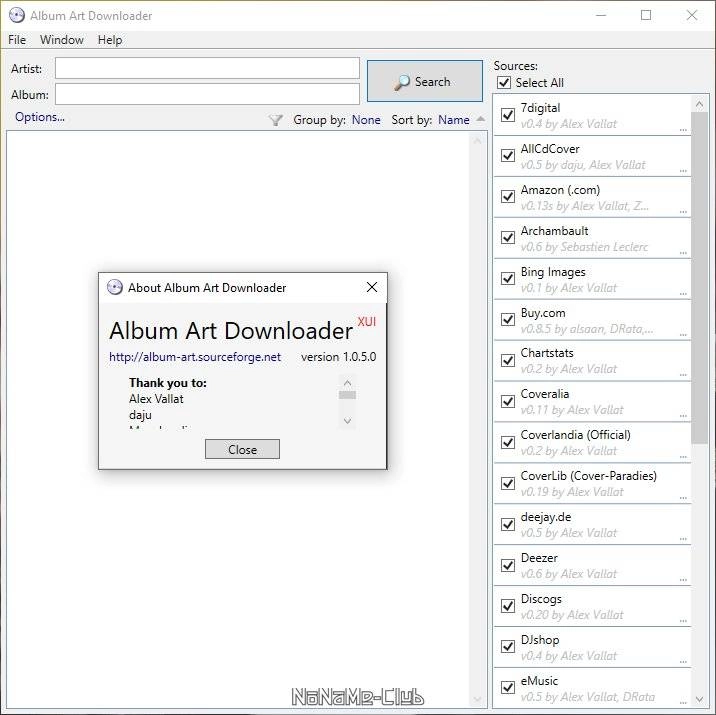
Task: Toggle the DJshop source checkbox
Action: coord(508,647)
